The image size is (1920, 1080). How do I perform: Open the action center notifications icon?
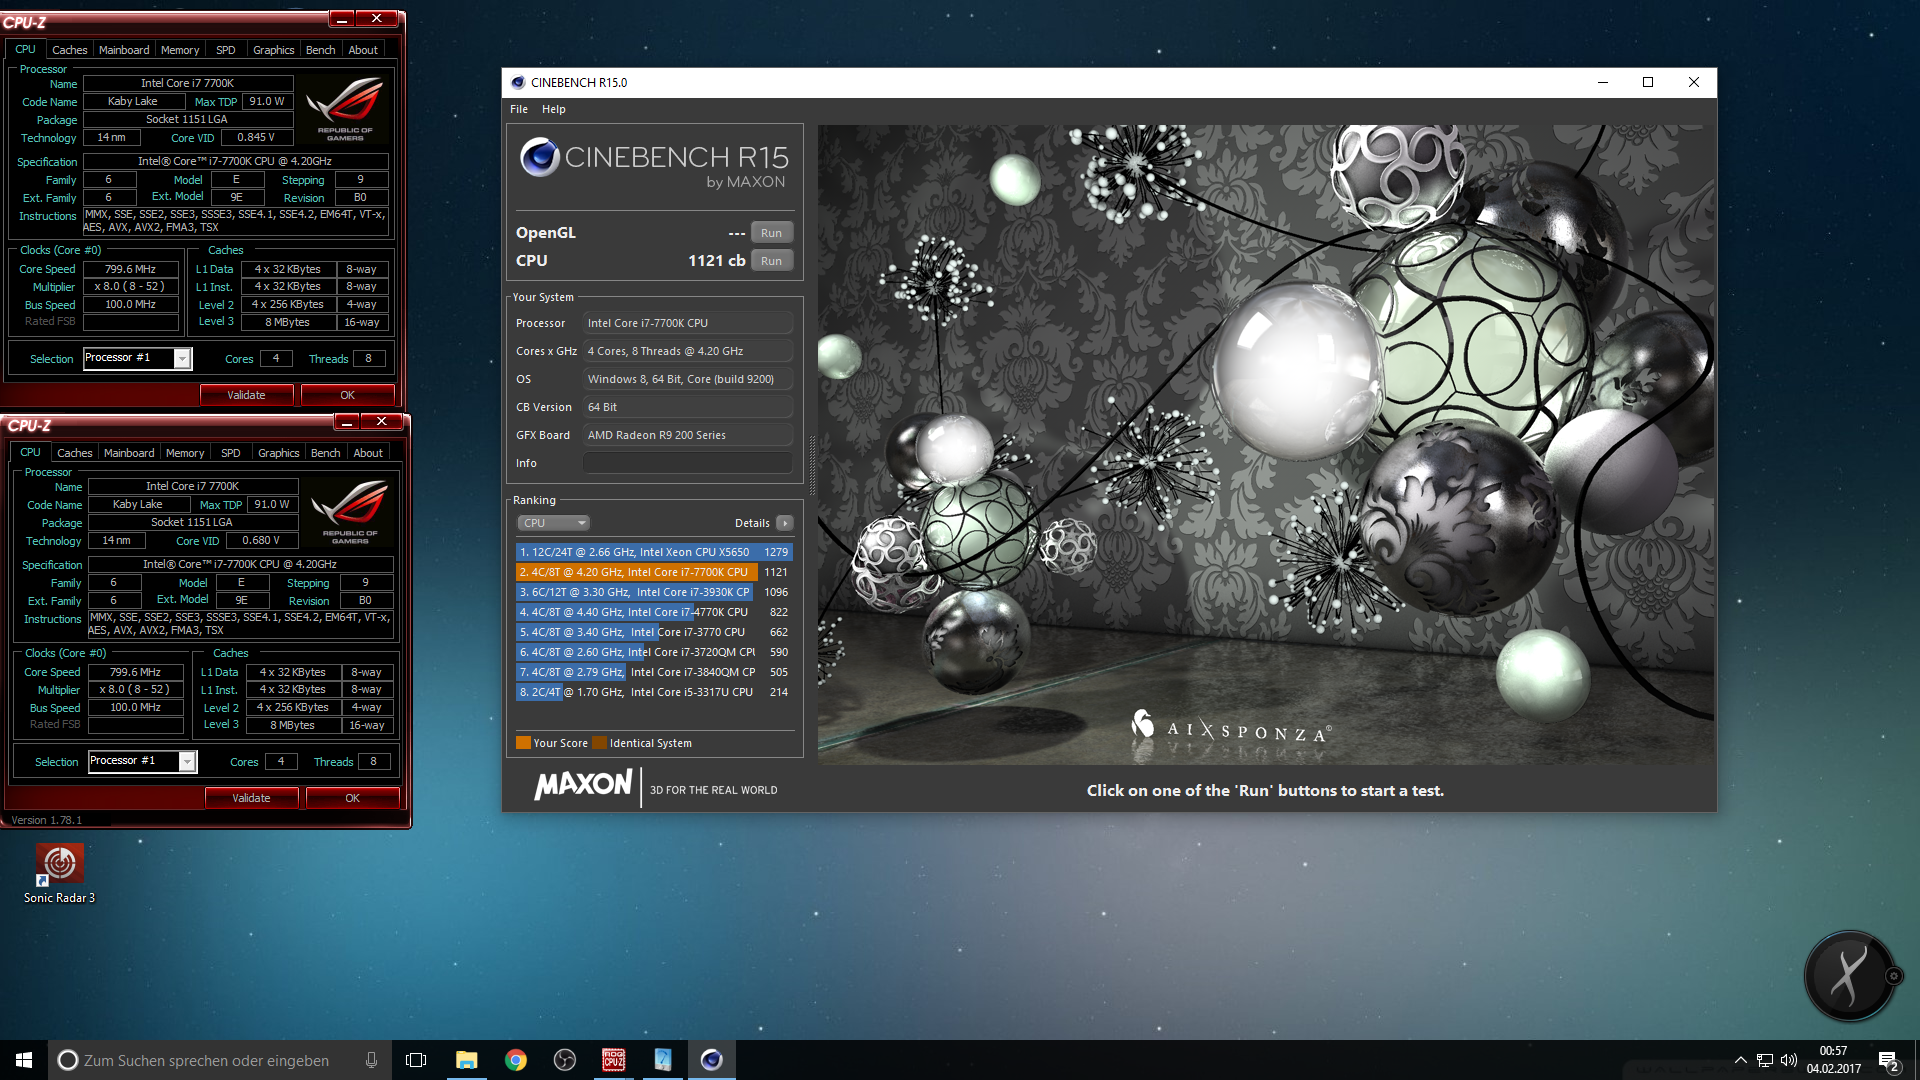coord(1888,1060)
